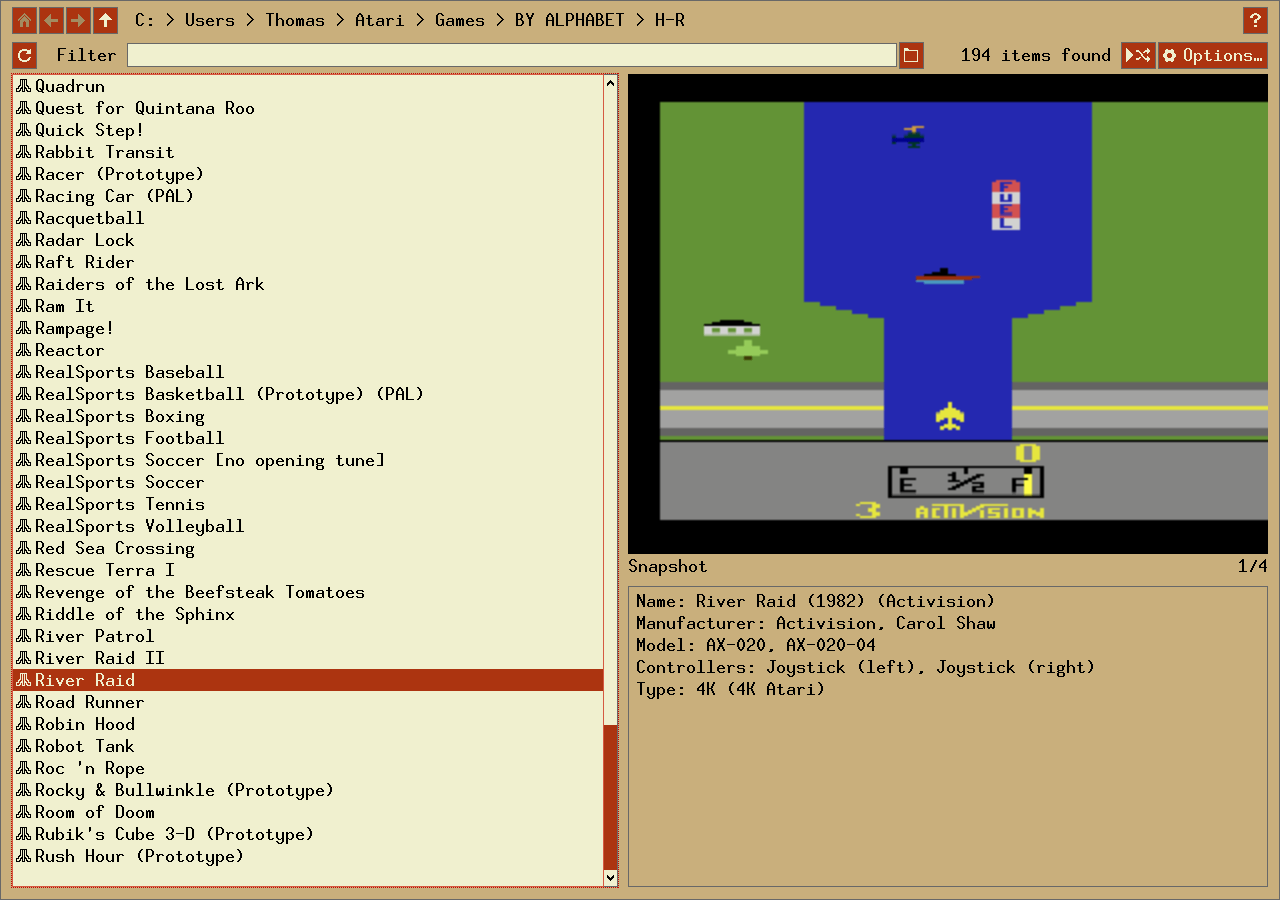Image resolution: width=1280 pixels, height=900 pixels.
Task: Jump to the C: drive breadcrumb
Action: (x=145, y=20)
